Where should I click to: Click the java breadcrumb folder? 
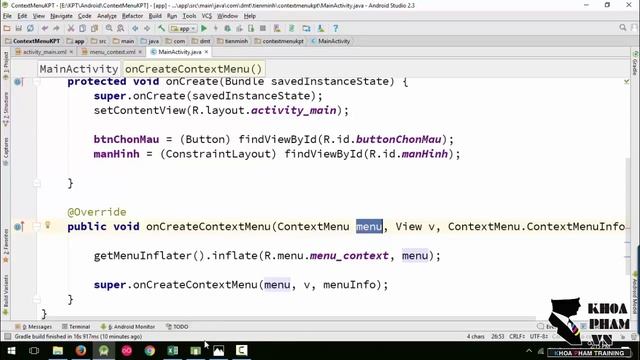[x=150, y=41]
